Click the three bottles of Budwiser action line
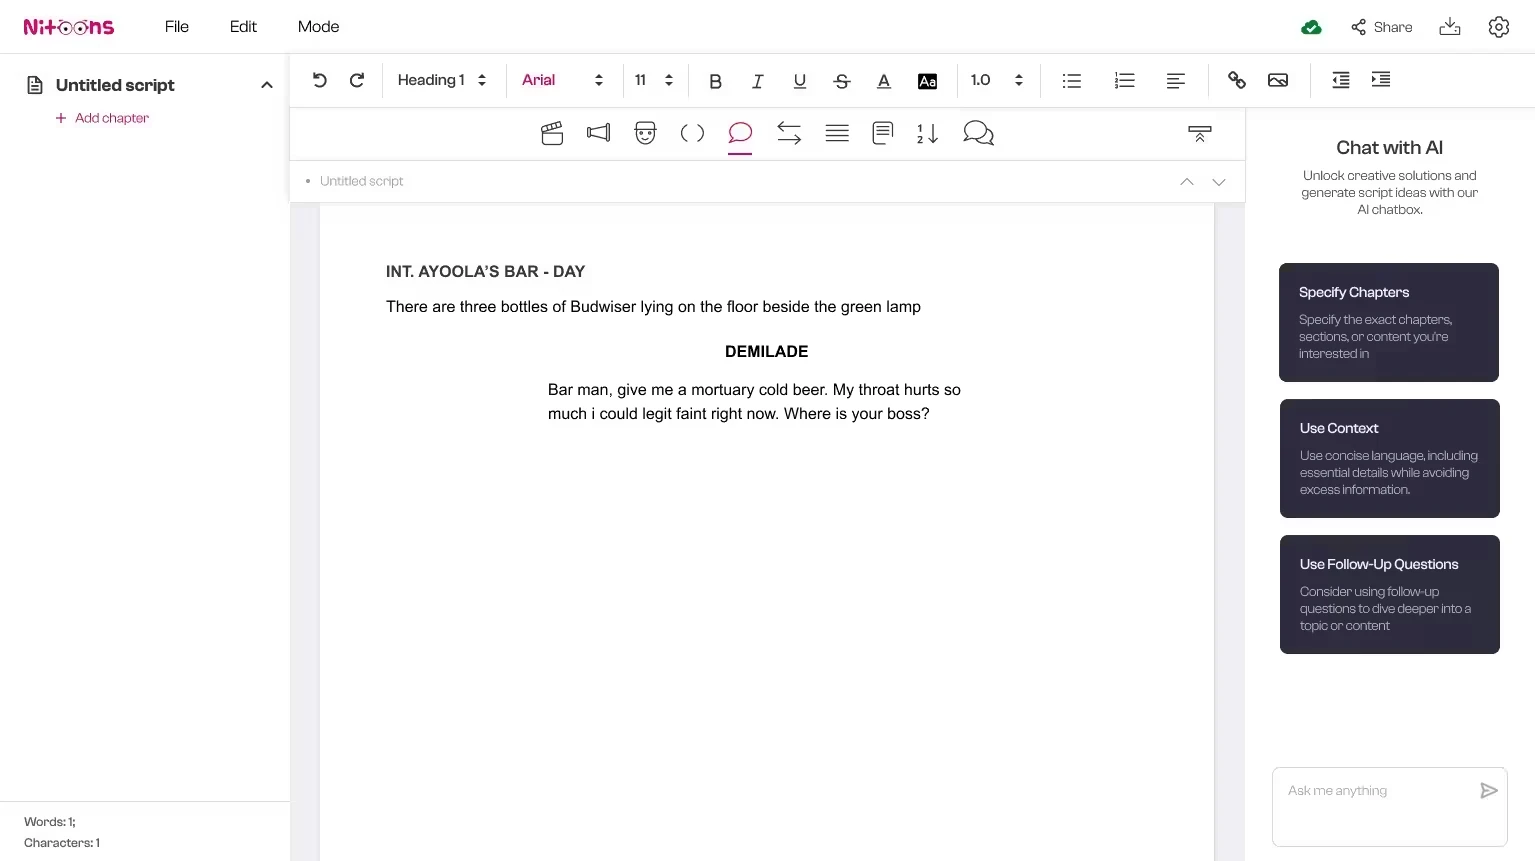The width and height of the screenshot is (1535, 861). tap(653, 307)
